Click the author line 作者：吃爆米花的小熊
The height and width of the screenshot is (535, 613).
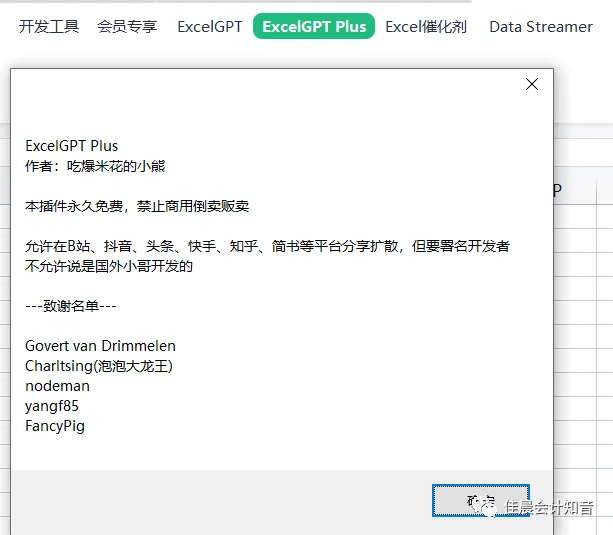click(95, 166)
